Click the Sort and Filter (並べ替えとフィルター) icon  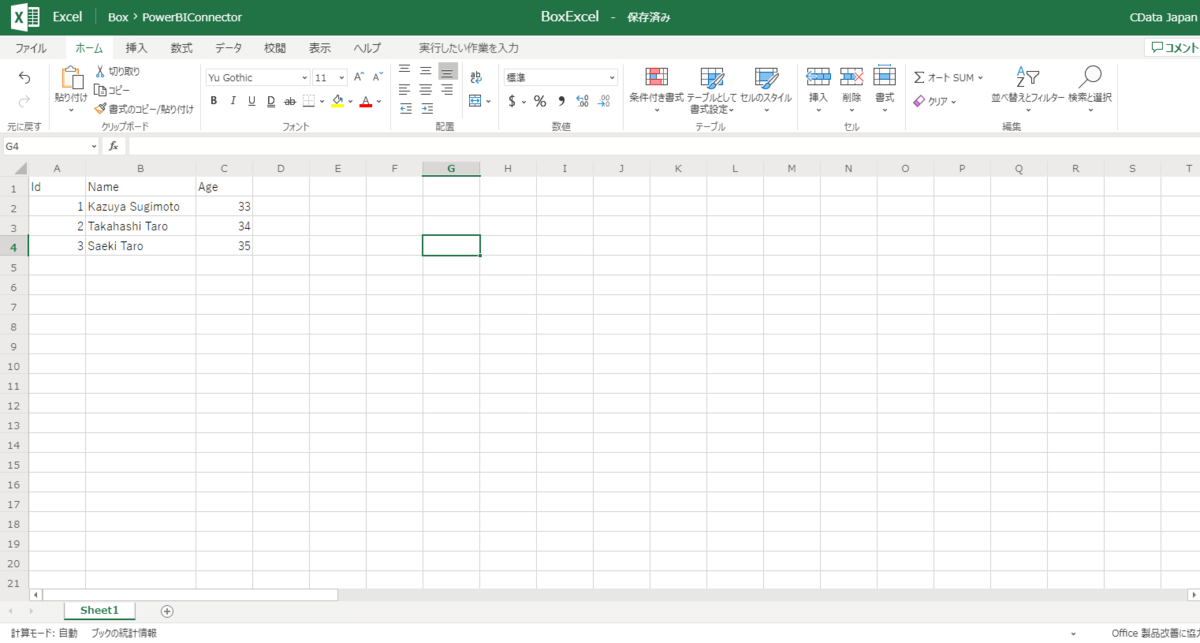1027,79
